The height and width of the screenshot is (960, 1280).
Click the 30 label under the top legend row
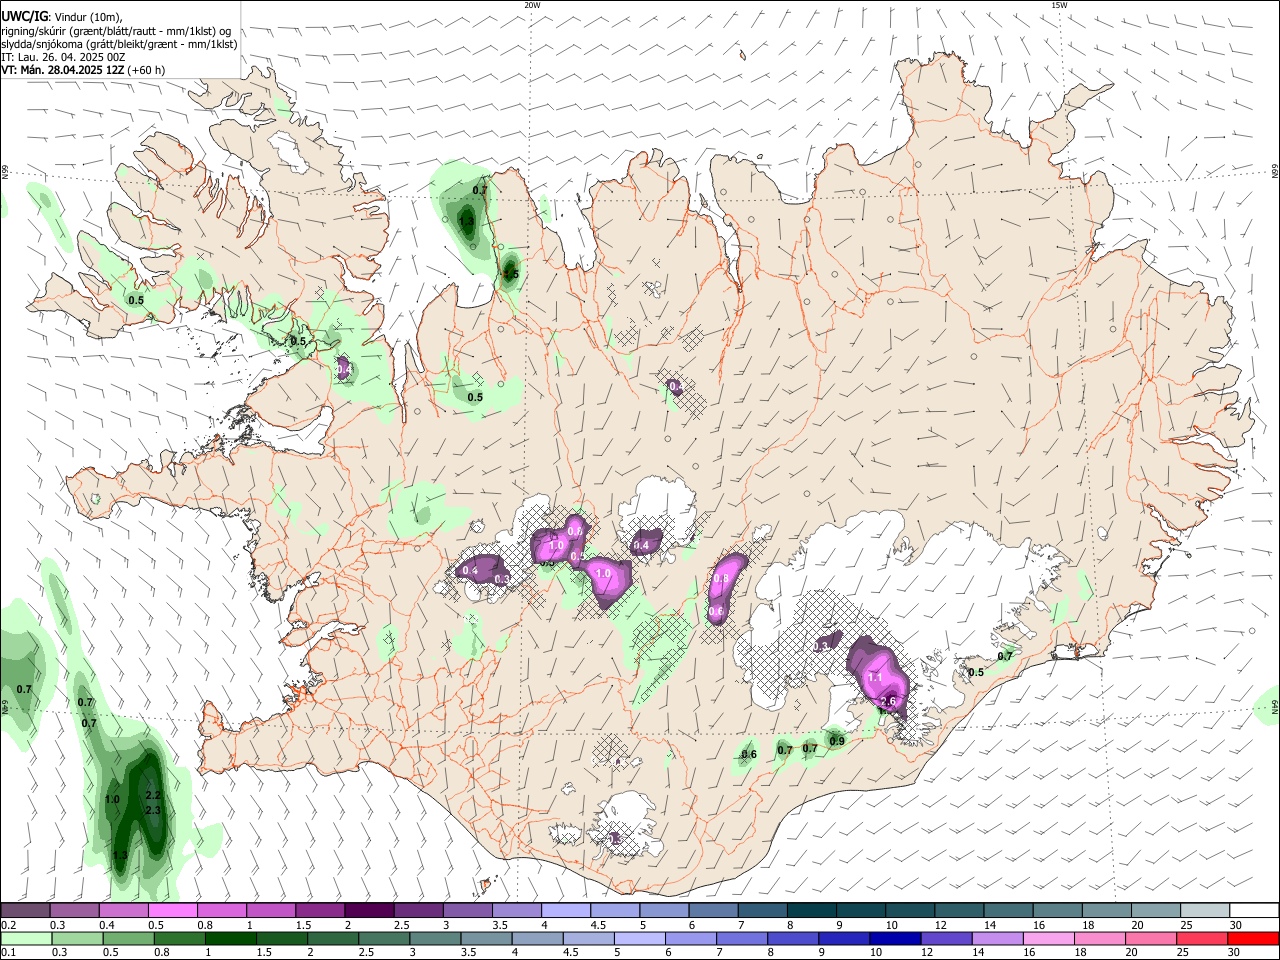[x=1236, y=925]
